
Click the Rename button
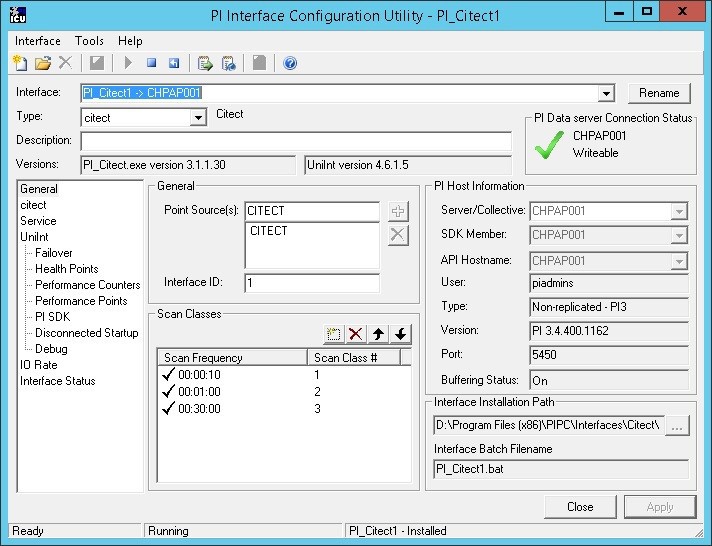[x=659, y=93]
